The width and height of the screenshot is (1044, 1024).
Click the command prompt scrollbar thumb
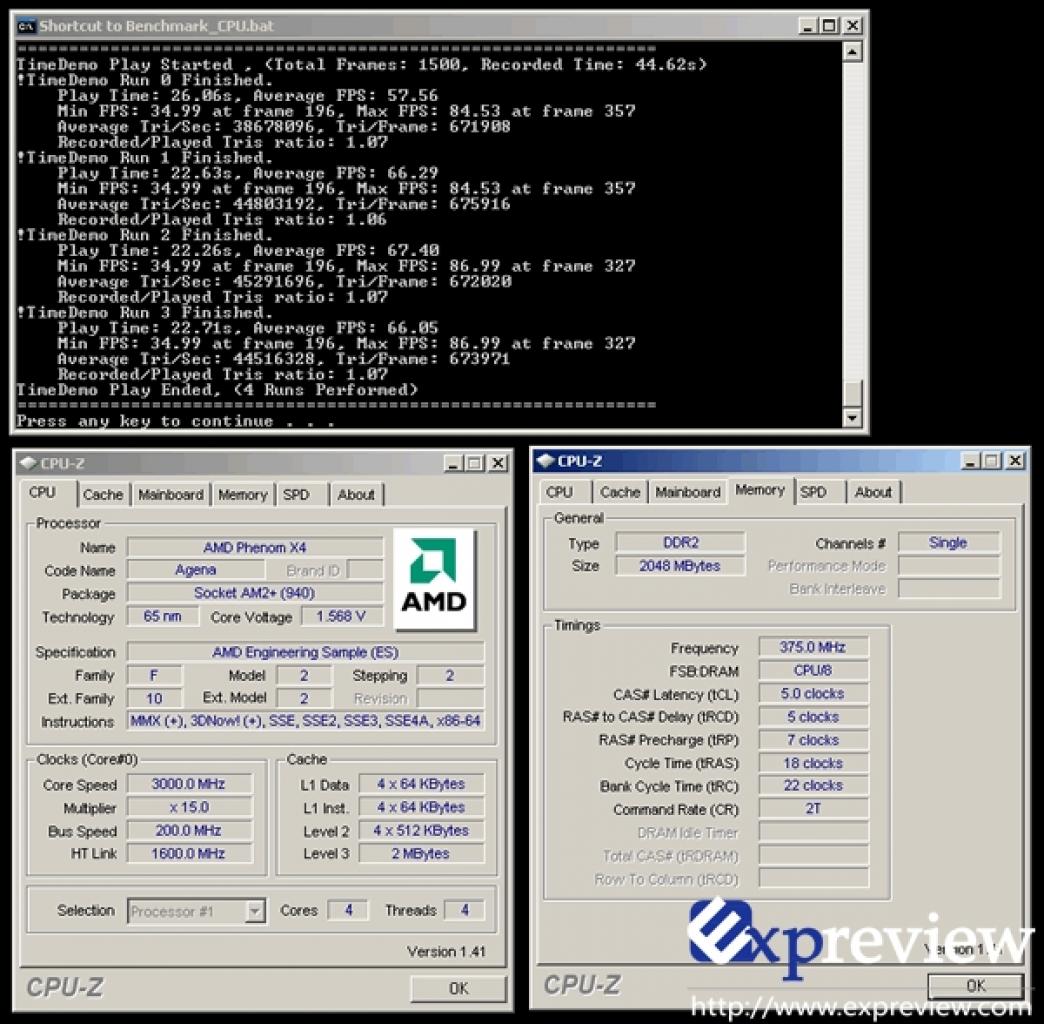pyautogui.click(x=852, y=393)
